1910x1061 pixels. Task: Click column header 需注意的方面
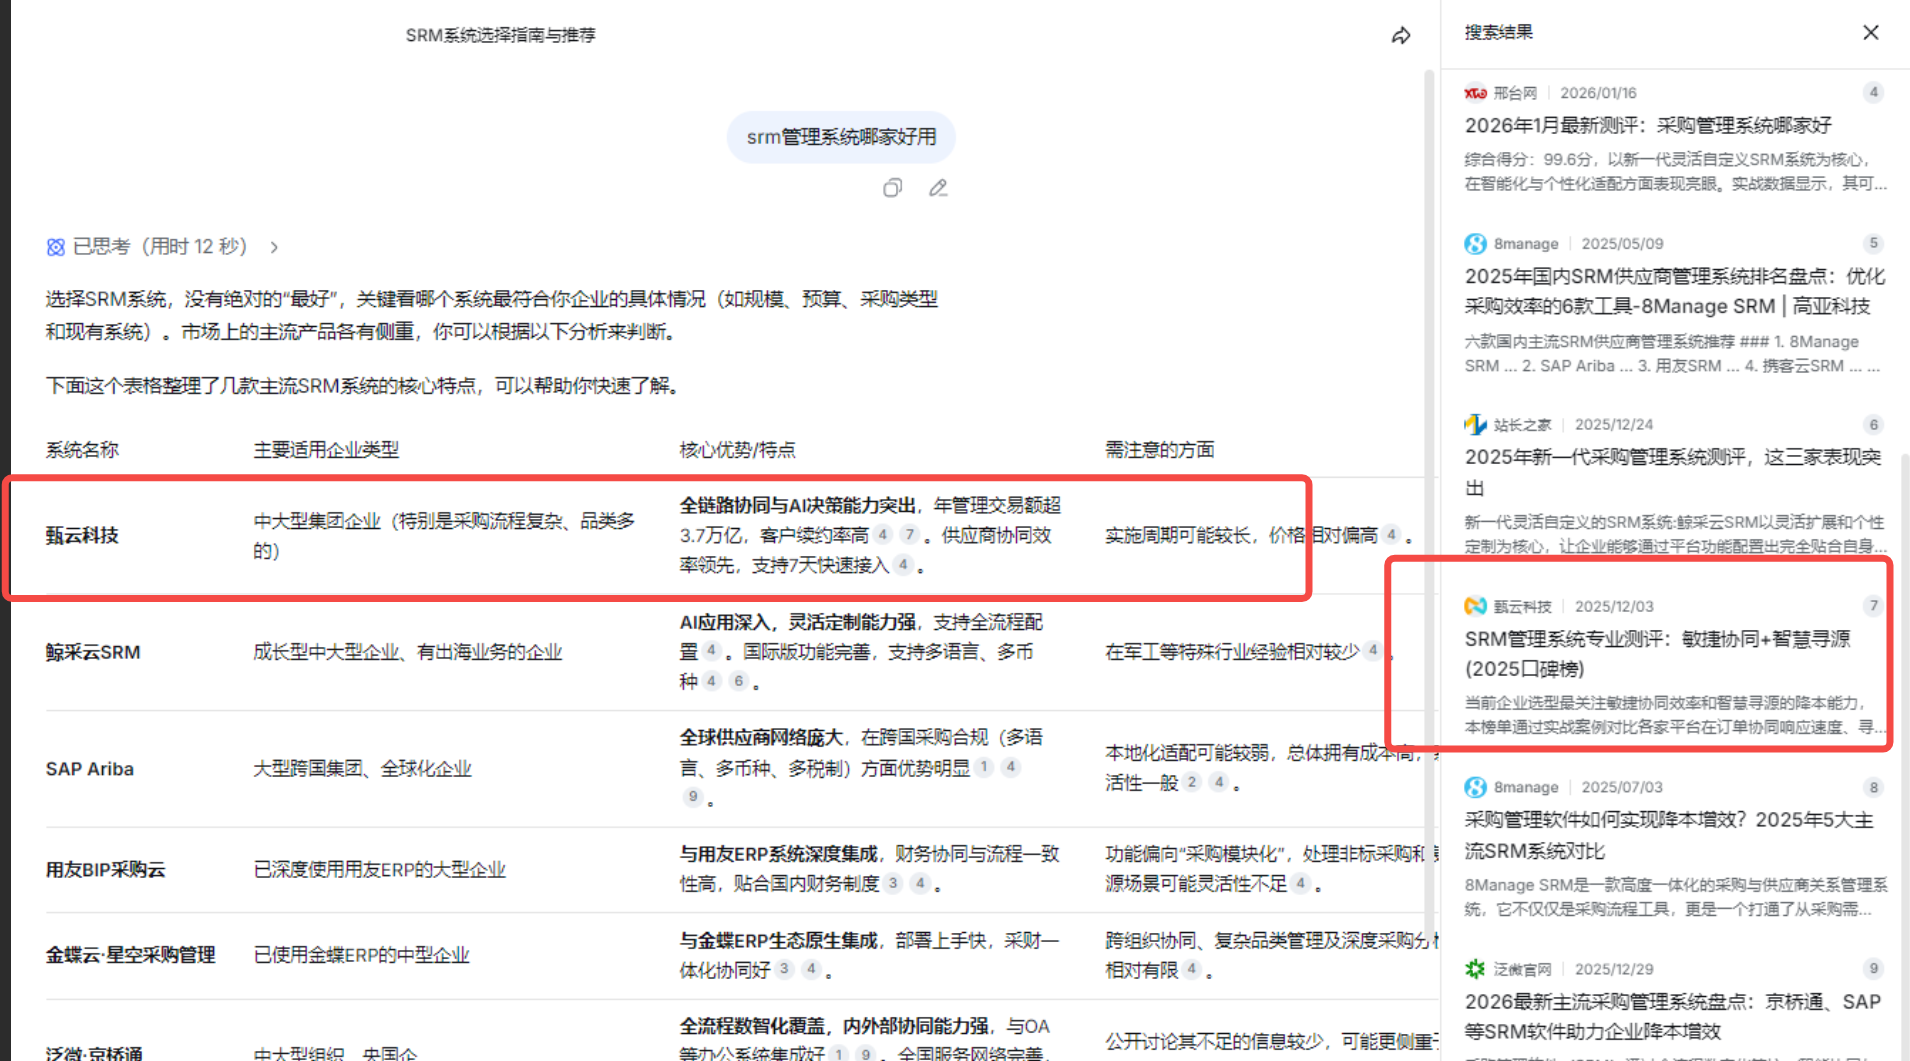(1160, 450)
